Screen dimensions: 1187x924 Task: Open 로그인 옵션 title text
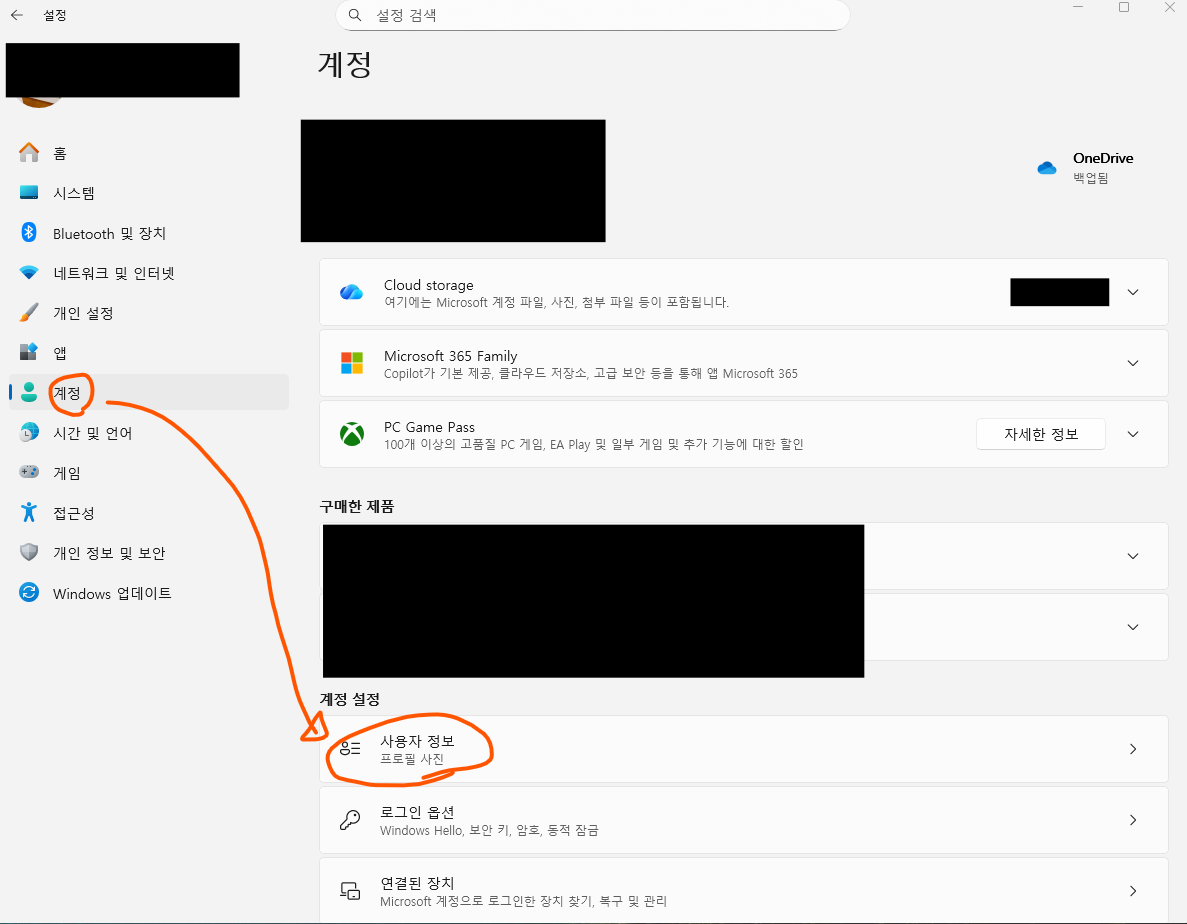pyautogui.click(x=417, y=812)
